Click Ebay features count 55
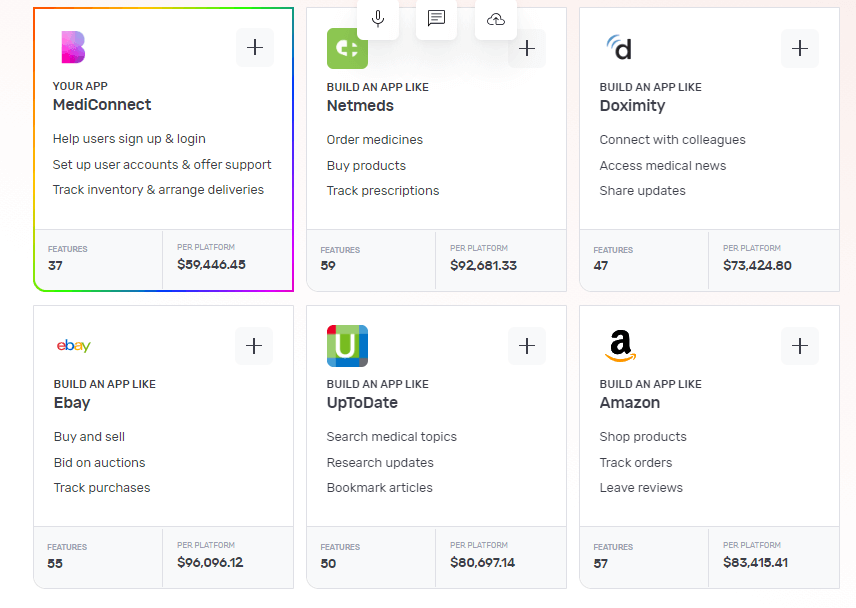The image size is (856, 608). 55,564
